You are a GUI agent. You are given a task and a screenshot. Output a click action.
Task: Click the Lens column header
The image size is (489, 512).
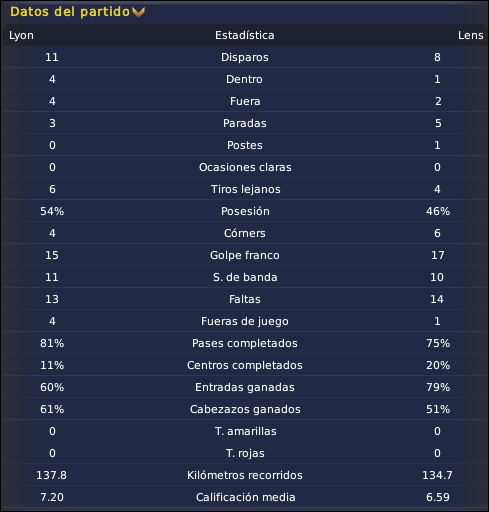coord(470,35)
